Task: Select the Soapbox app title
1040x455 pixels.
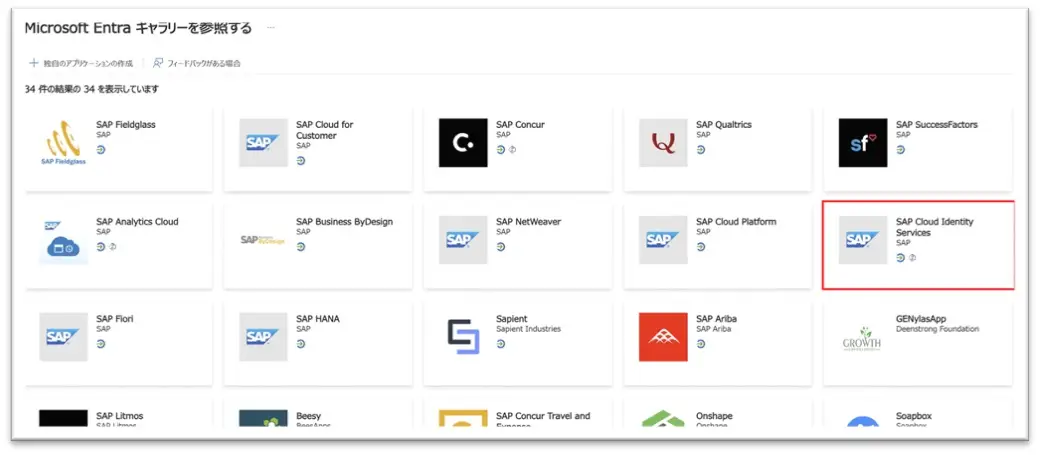Action: click(914, 416)
